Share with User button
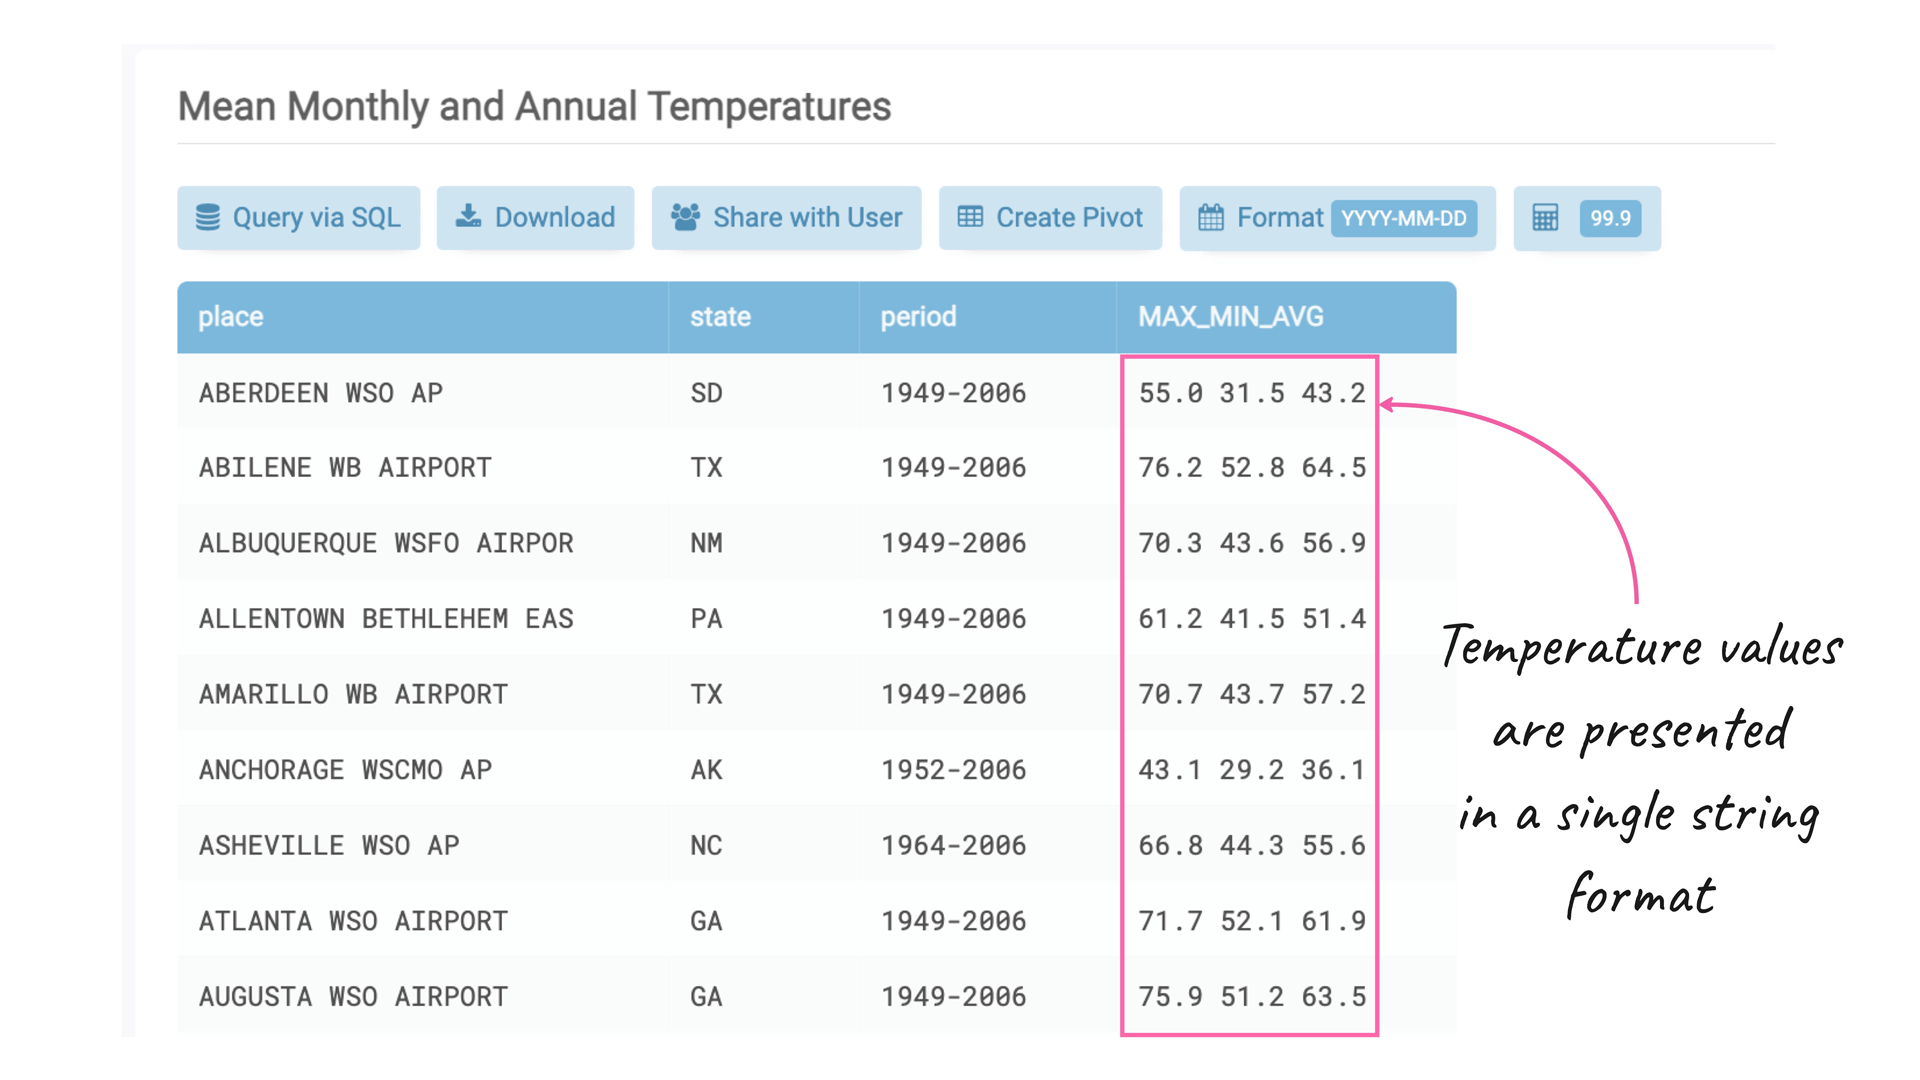1920x1080 pixels. [786, 217]
